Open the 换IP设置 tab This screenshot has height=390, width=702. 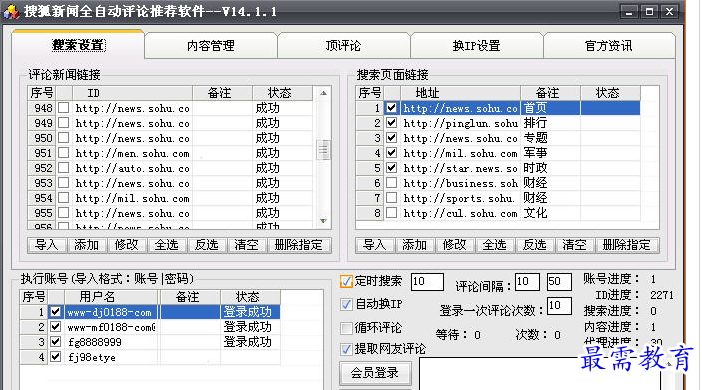476,46
